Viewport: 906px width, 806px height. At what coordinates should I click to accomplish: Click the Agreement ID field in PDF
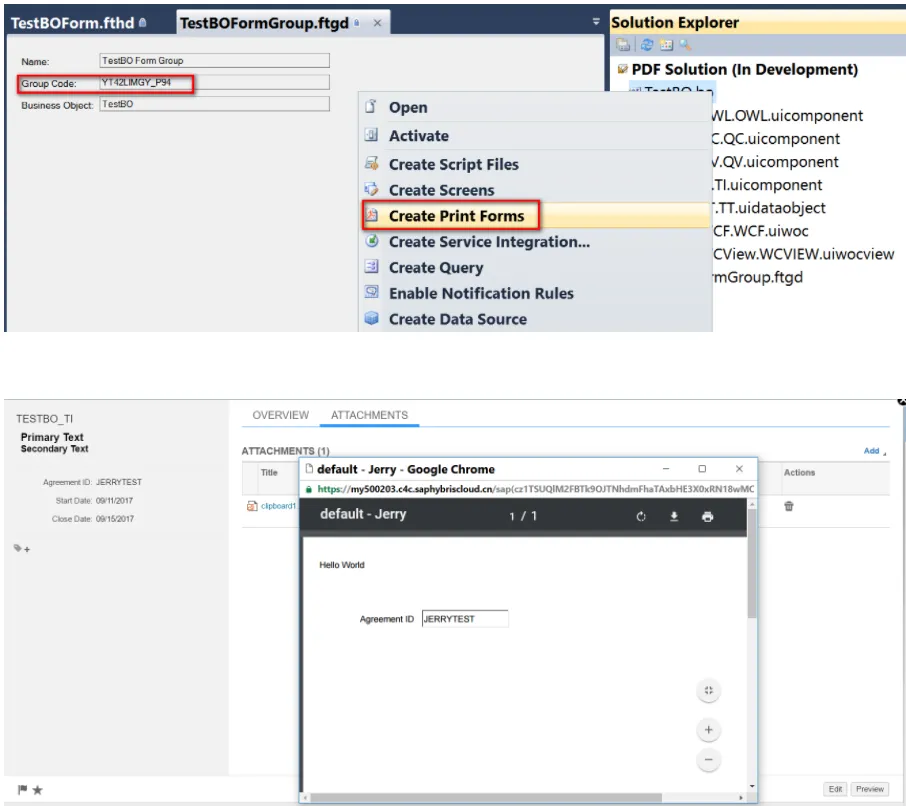point(465,619)
